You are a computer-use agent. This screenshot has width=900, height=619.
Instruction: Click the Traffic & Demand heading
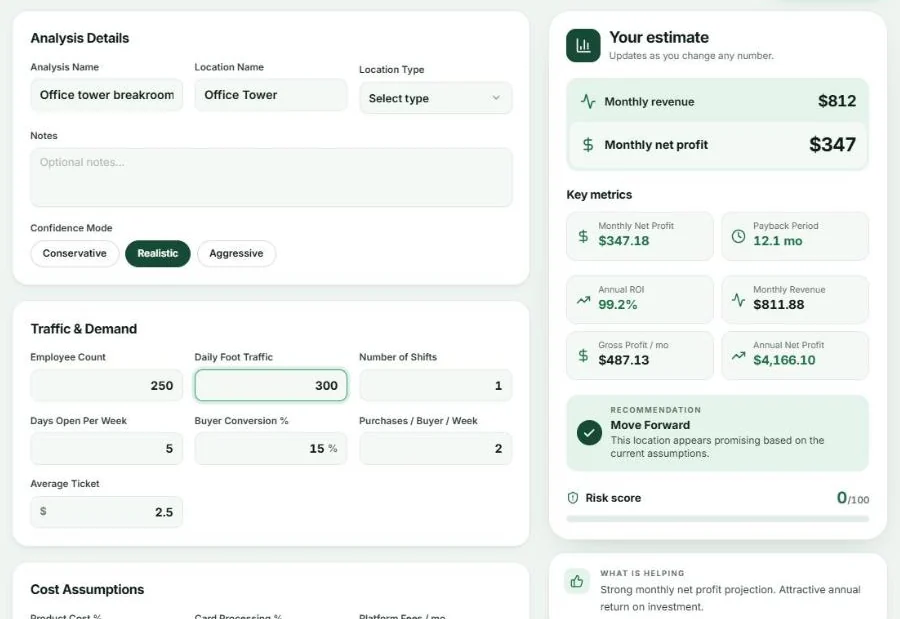[84, 328]
